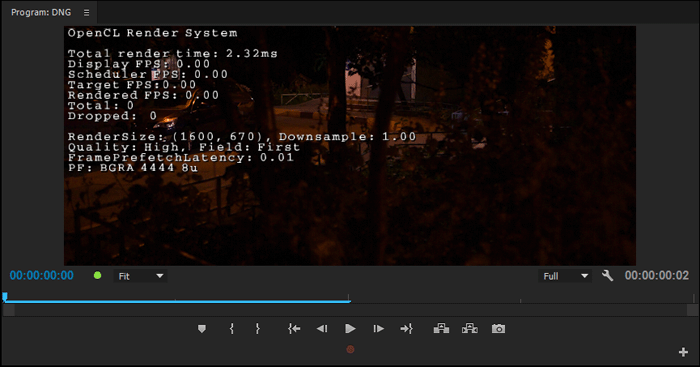This screenshot has width=700, height=367.
Task: Switch to the Program: DNG tab
Action: pyautogui.click(x=41, y=13)
